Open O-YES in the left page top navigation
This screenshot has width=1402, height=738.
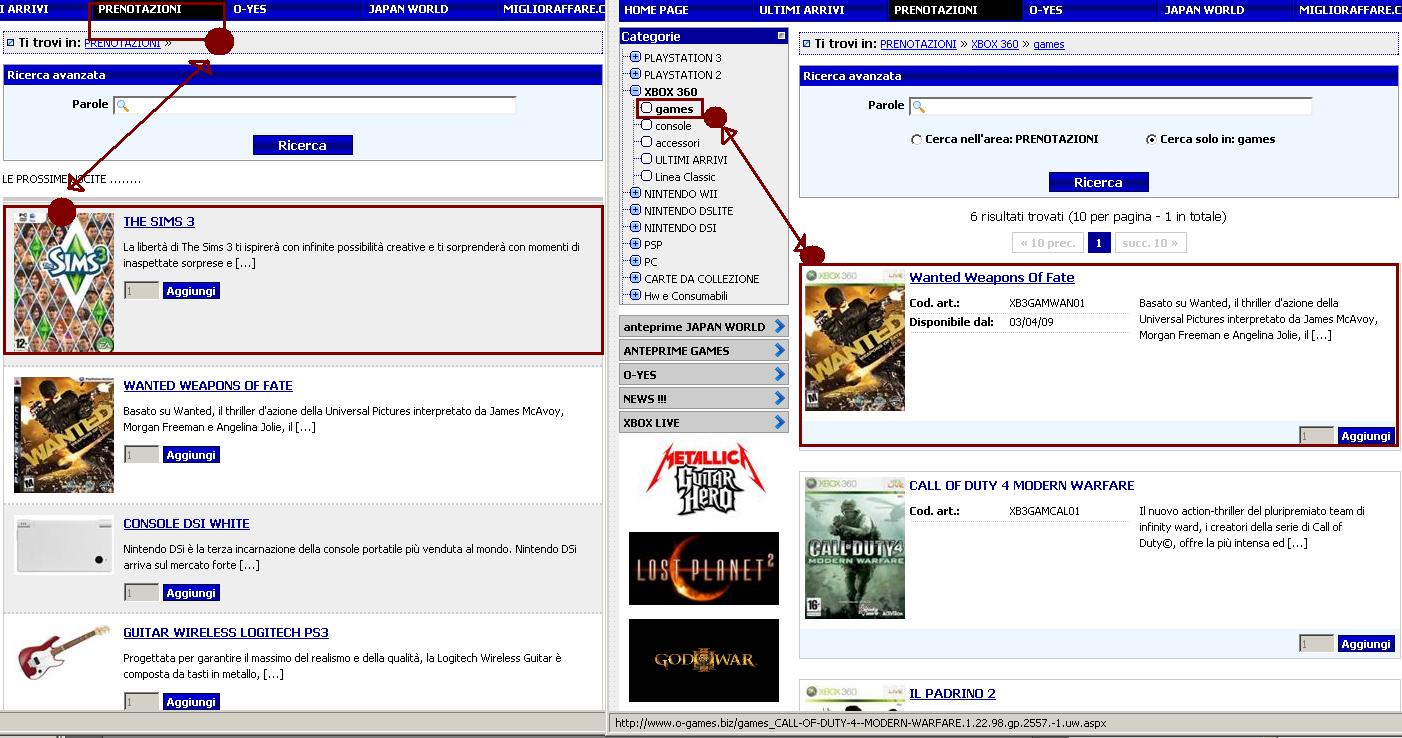click(x=250, y=10)
